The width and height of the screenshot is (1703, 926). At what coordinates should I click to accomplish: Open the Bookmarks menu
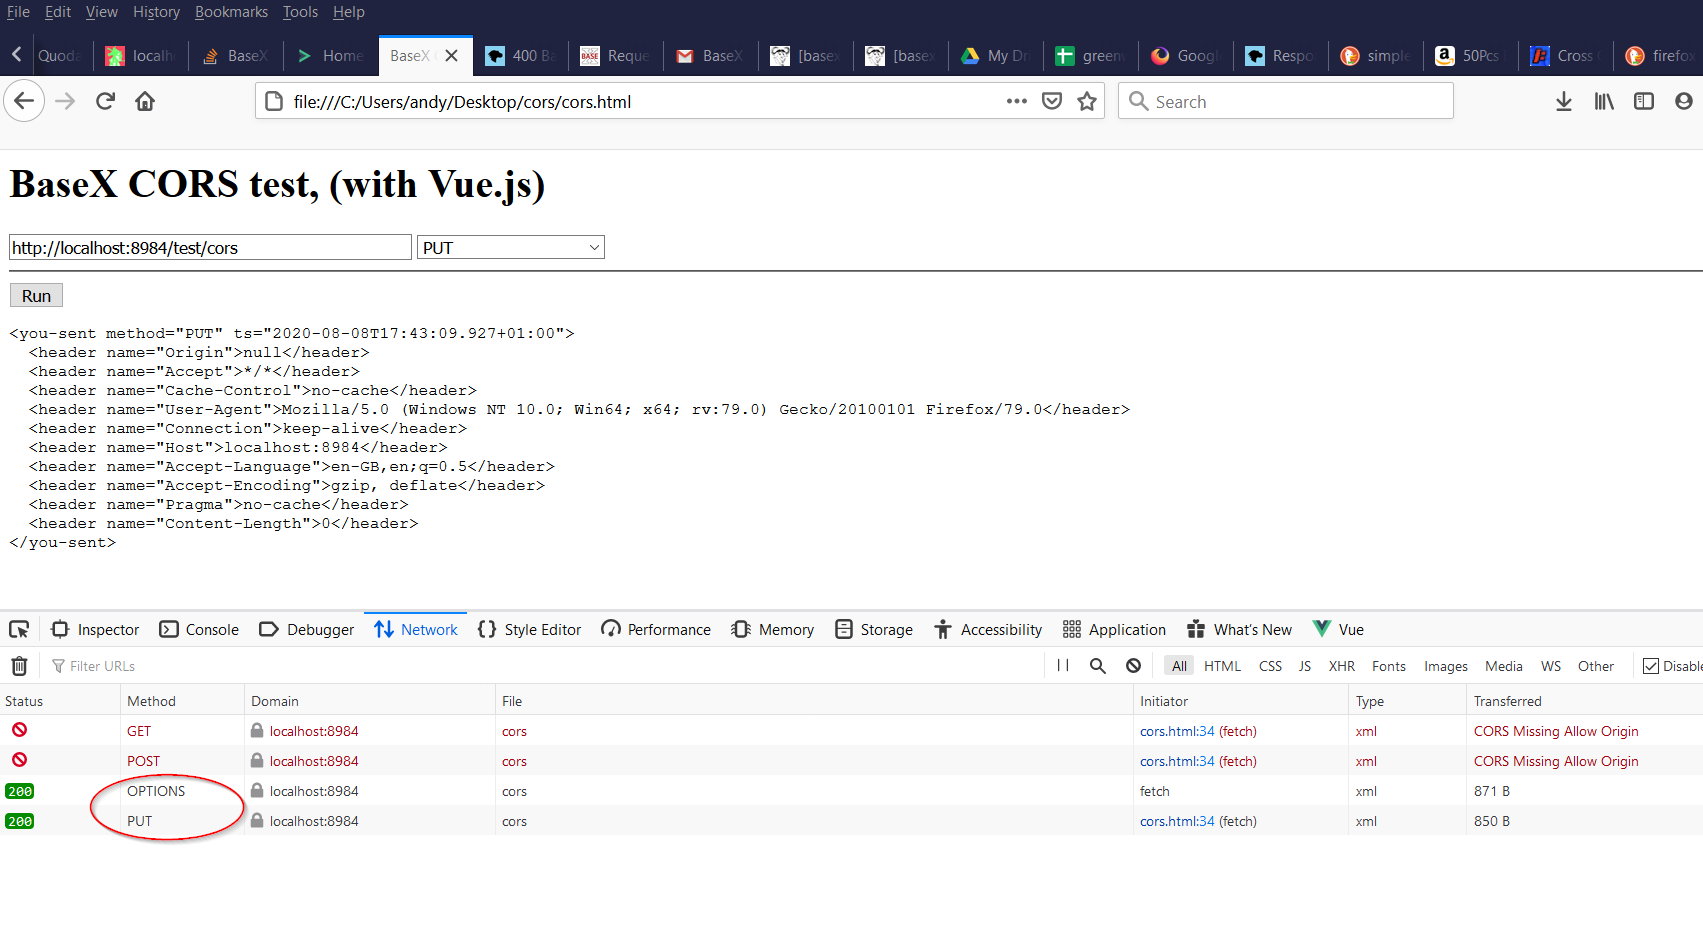[x=231, y=12]
